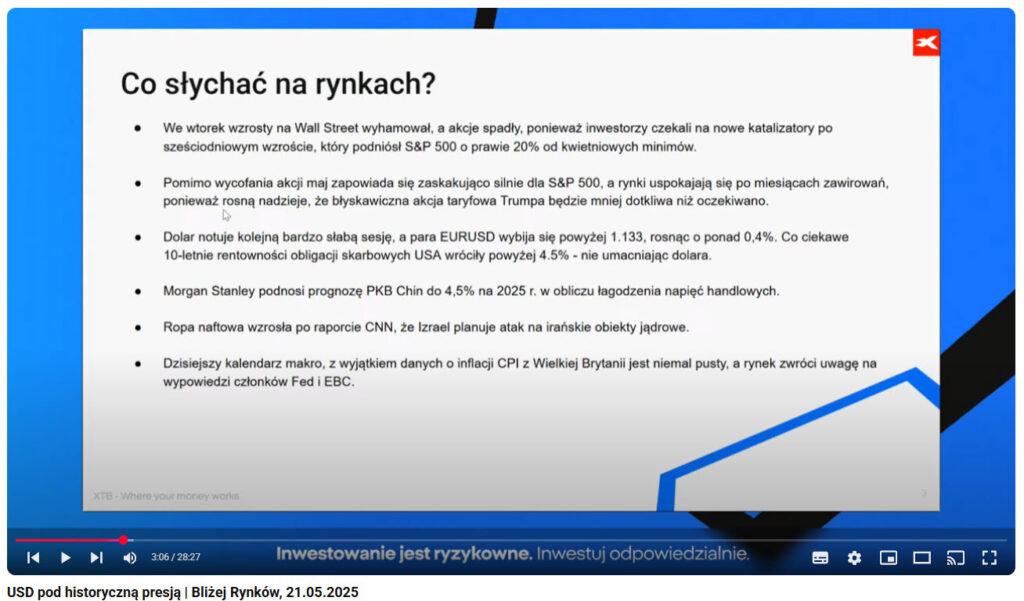Cast video to a TV

point(955,557)
